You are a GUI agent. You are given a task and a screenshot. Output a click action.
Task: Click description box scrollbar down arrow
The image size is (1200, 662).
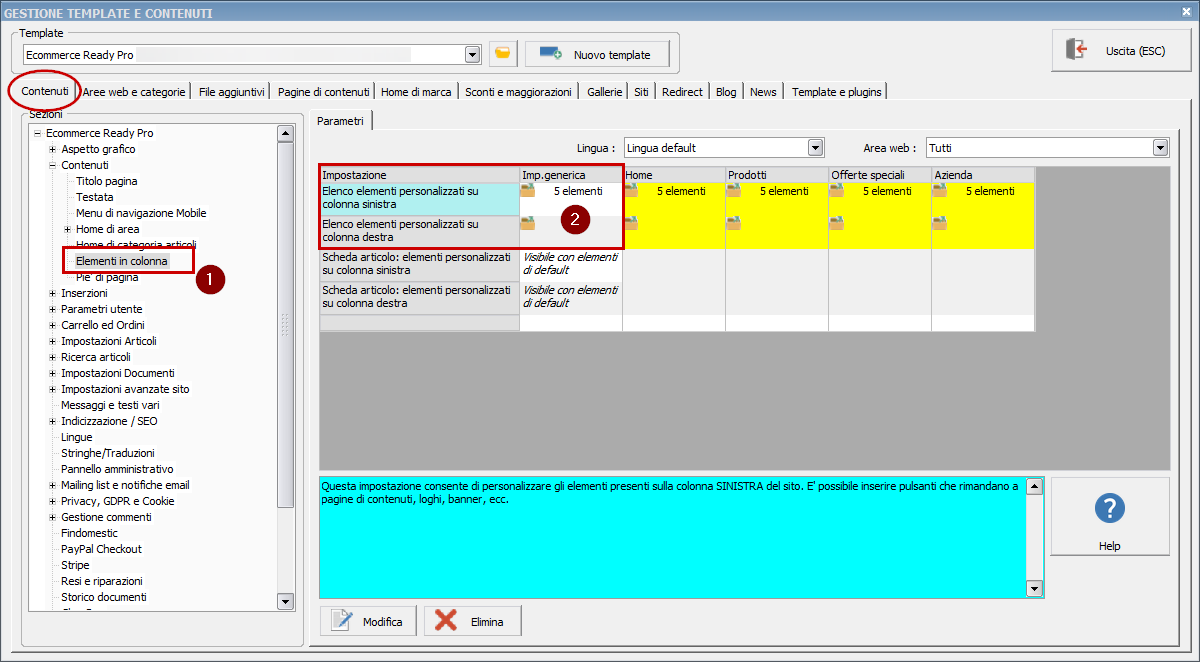(x=1035, y=589)
